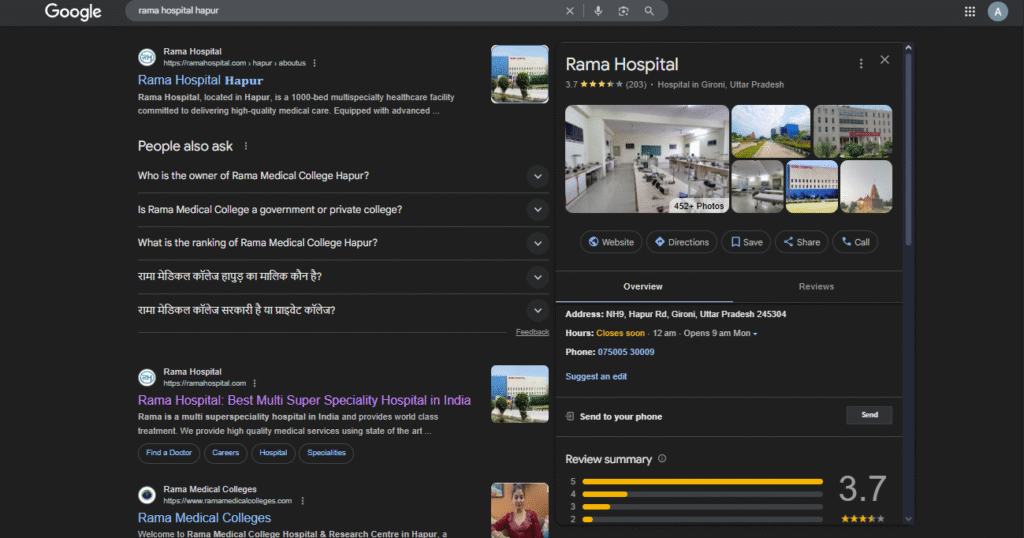
Task: Select the Overview tab
Action: 642,287
